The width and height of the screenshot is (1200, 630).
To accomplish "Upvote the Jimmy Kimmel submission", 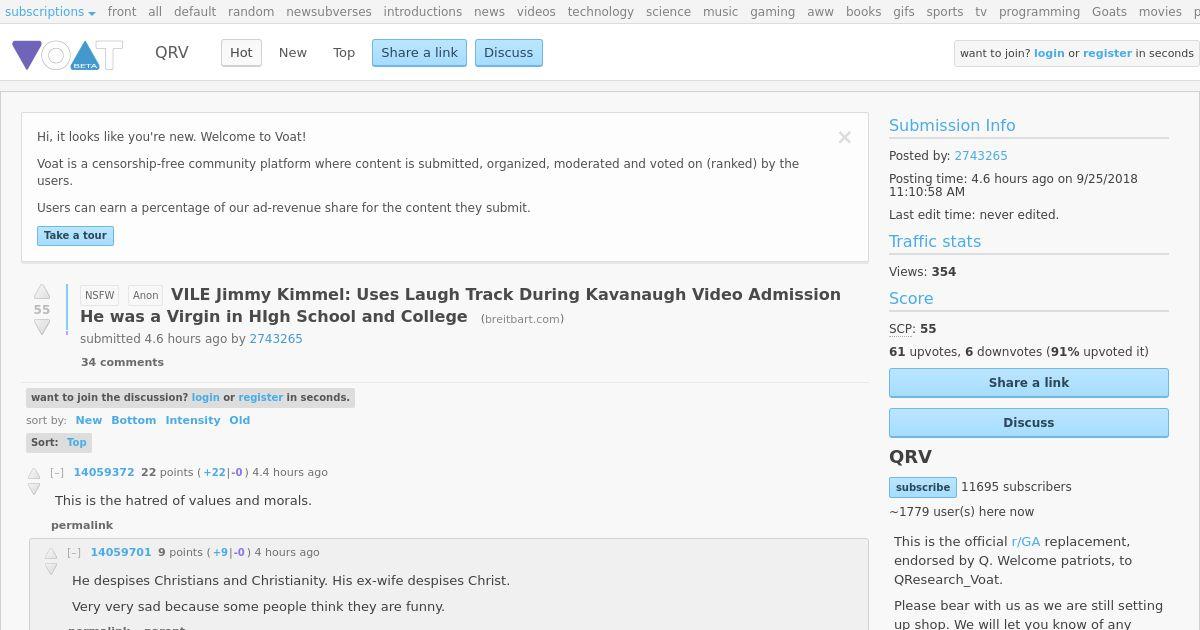I will pos(42,292).
